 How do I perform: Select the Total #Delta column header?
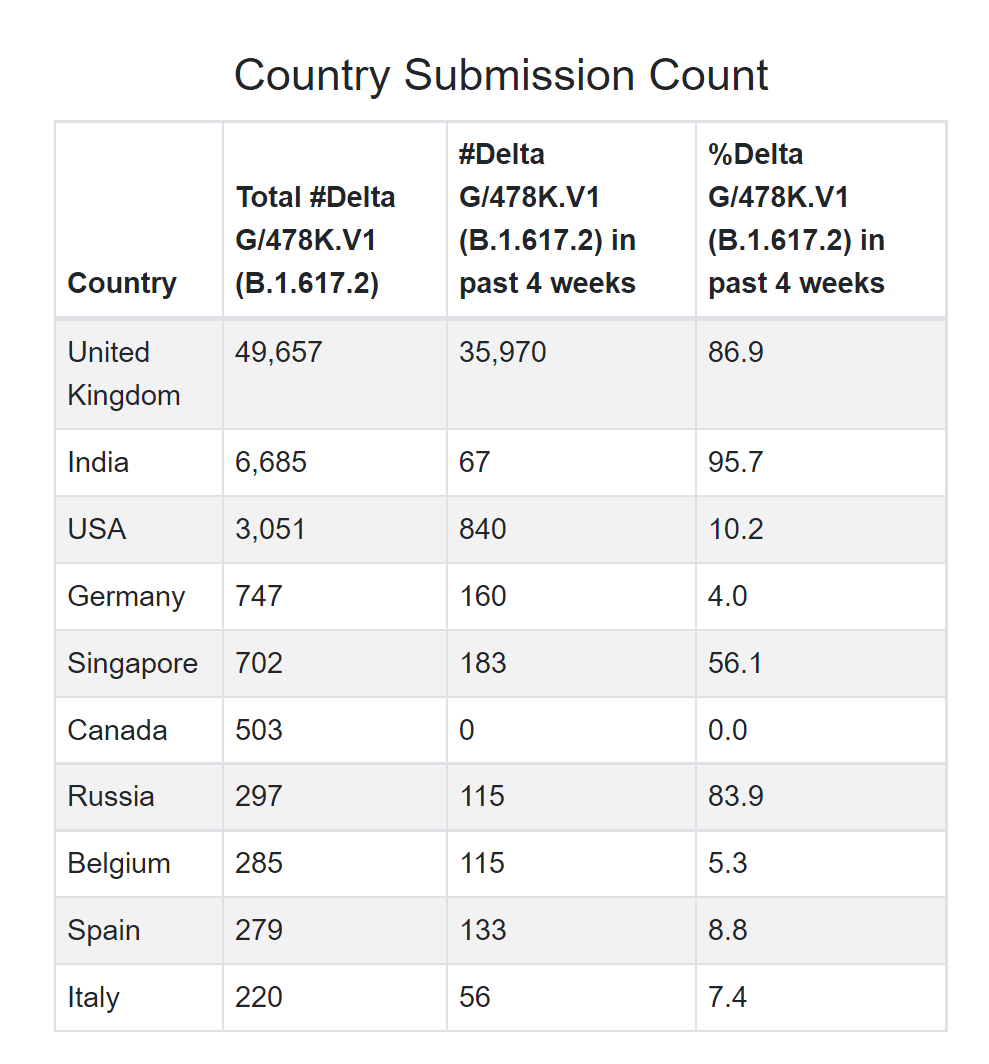(316, 240)
